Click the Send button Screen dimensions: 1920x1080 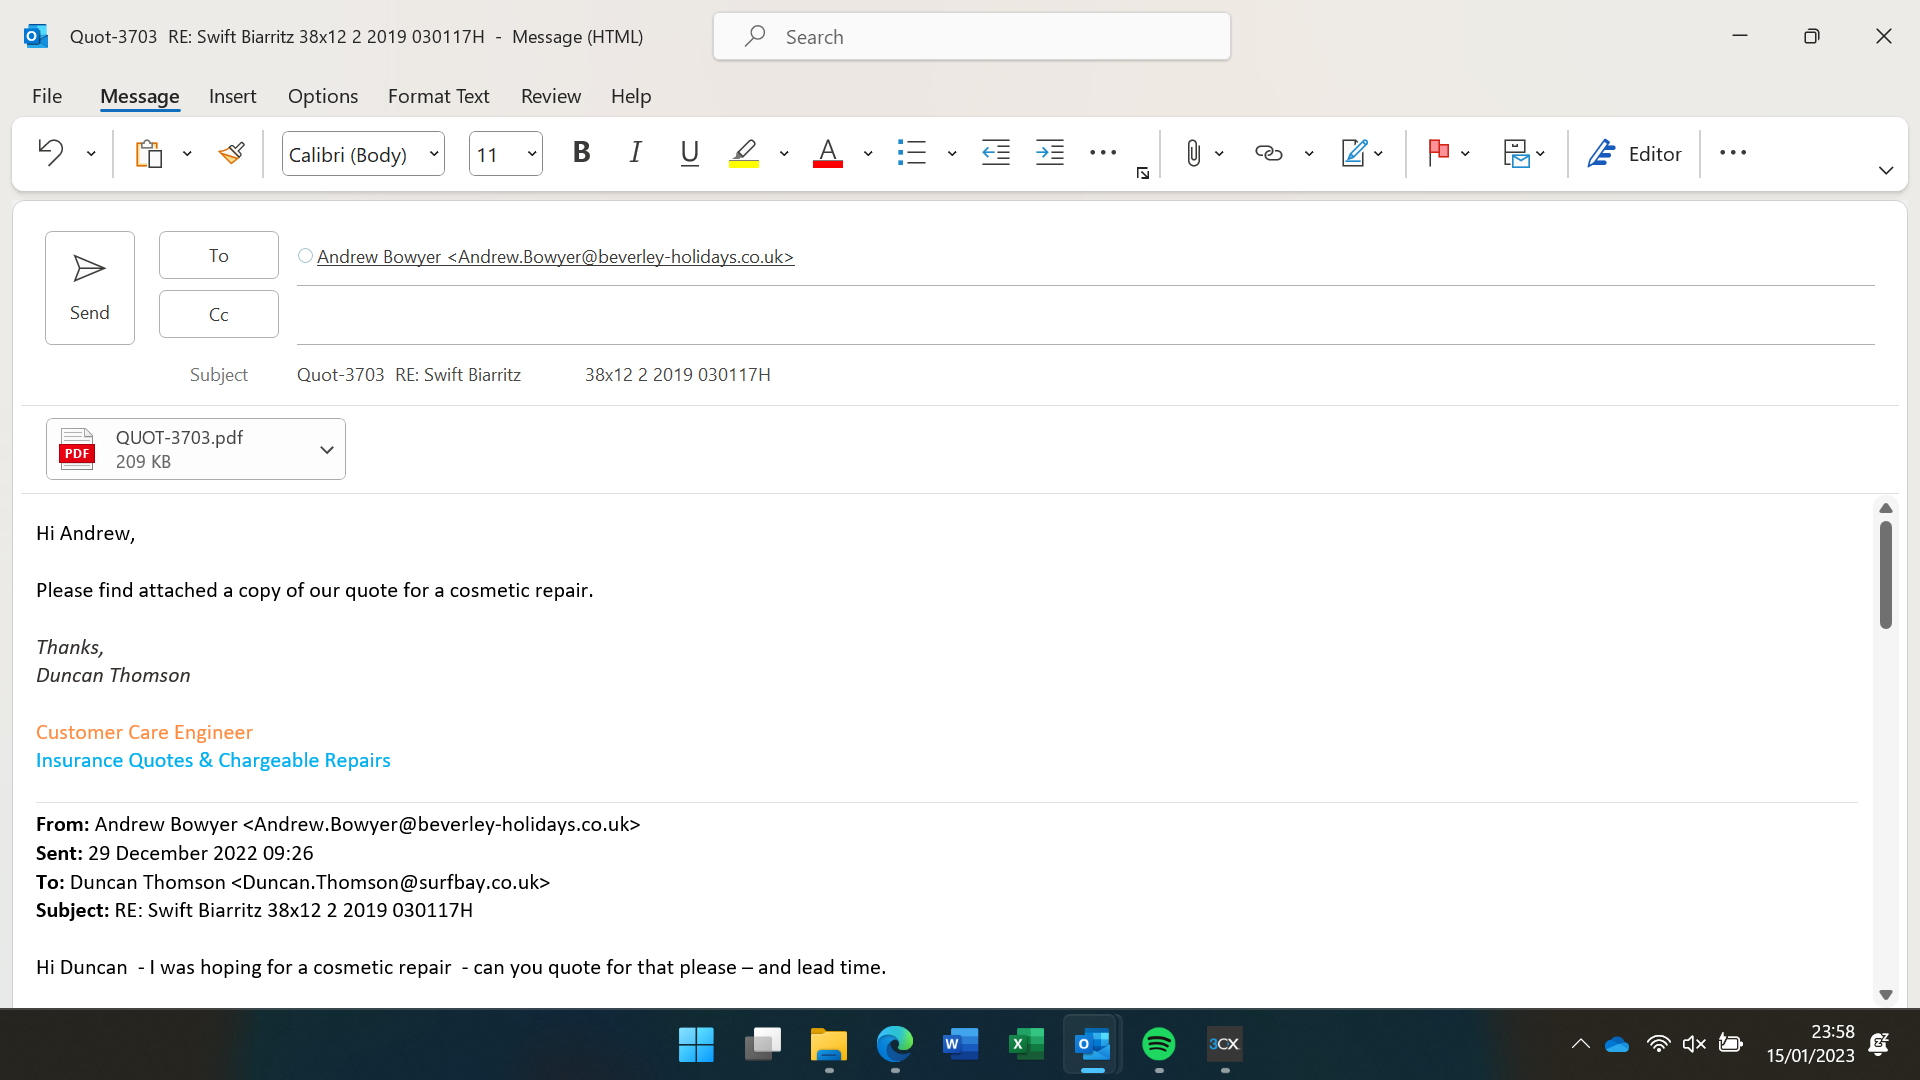pyautogui.click(x=90, y=288)
